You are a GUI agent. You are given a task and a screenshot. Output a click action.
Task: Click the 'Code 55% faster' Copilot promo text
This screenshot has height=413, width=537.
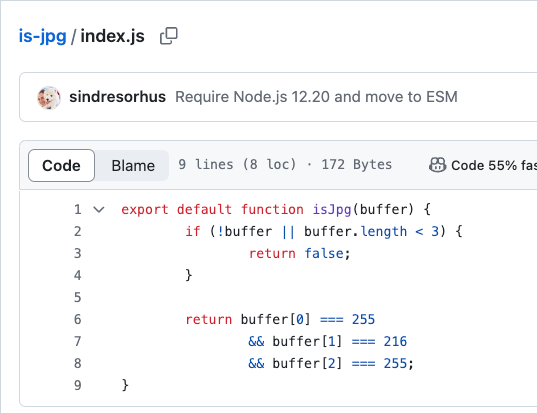tap(494, 165)
